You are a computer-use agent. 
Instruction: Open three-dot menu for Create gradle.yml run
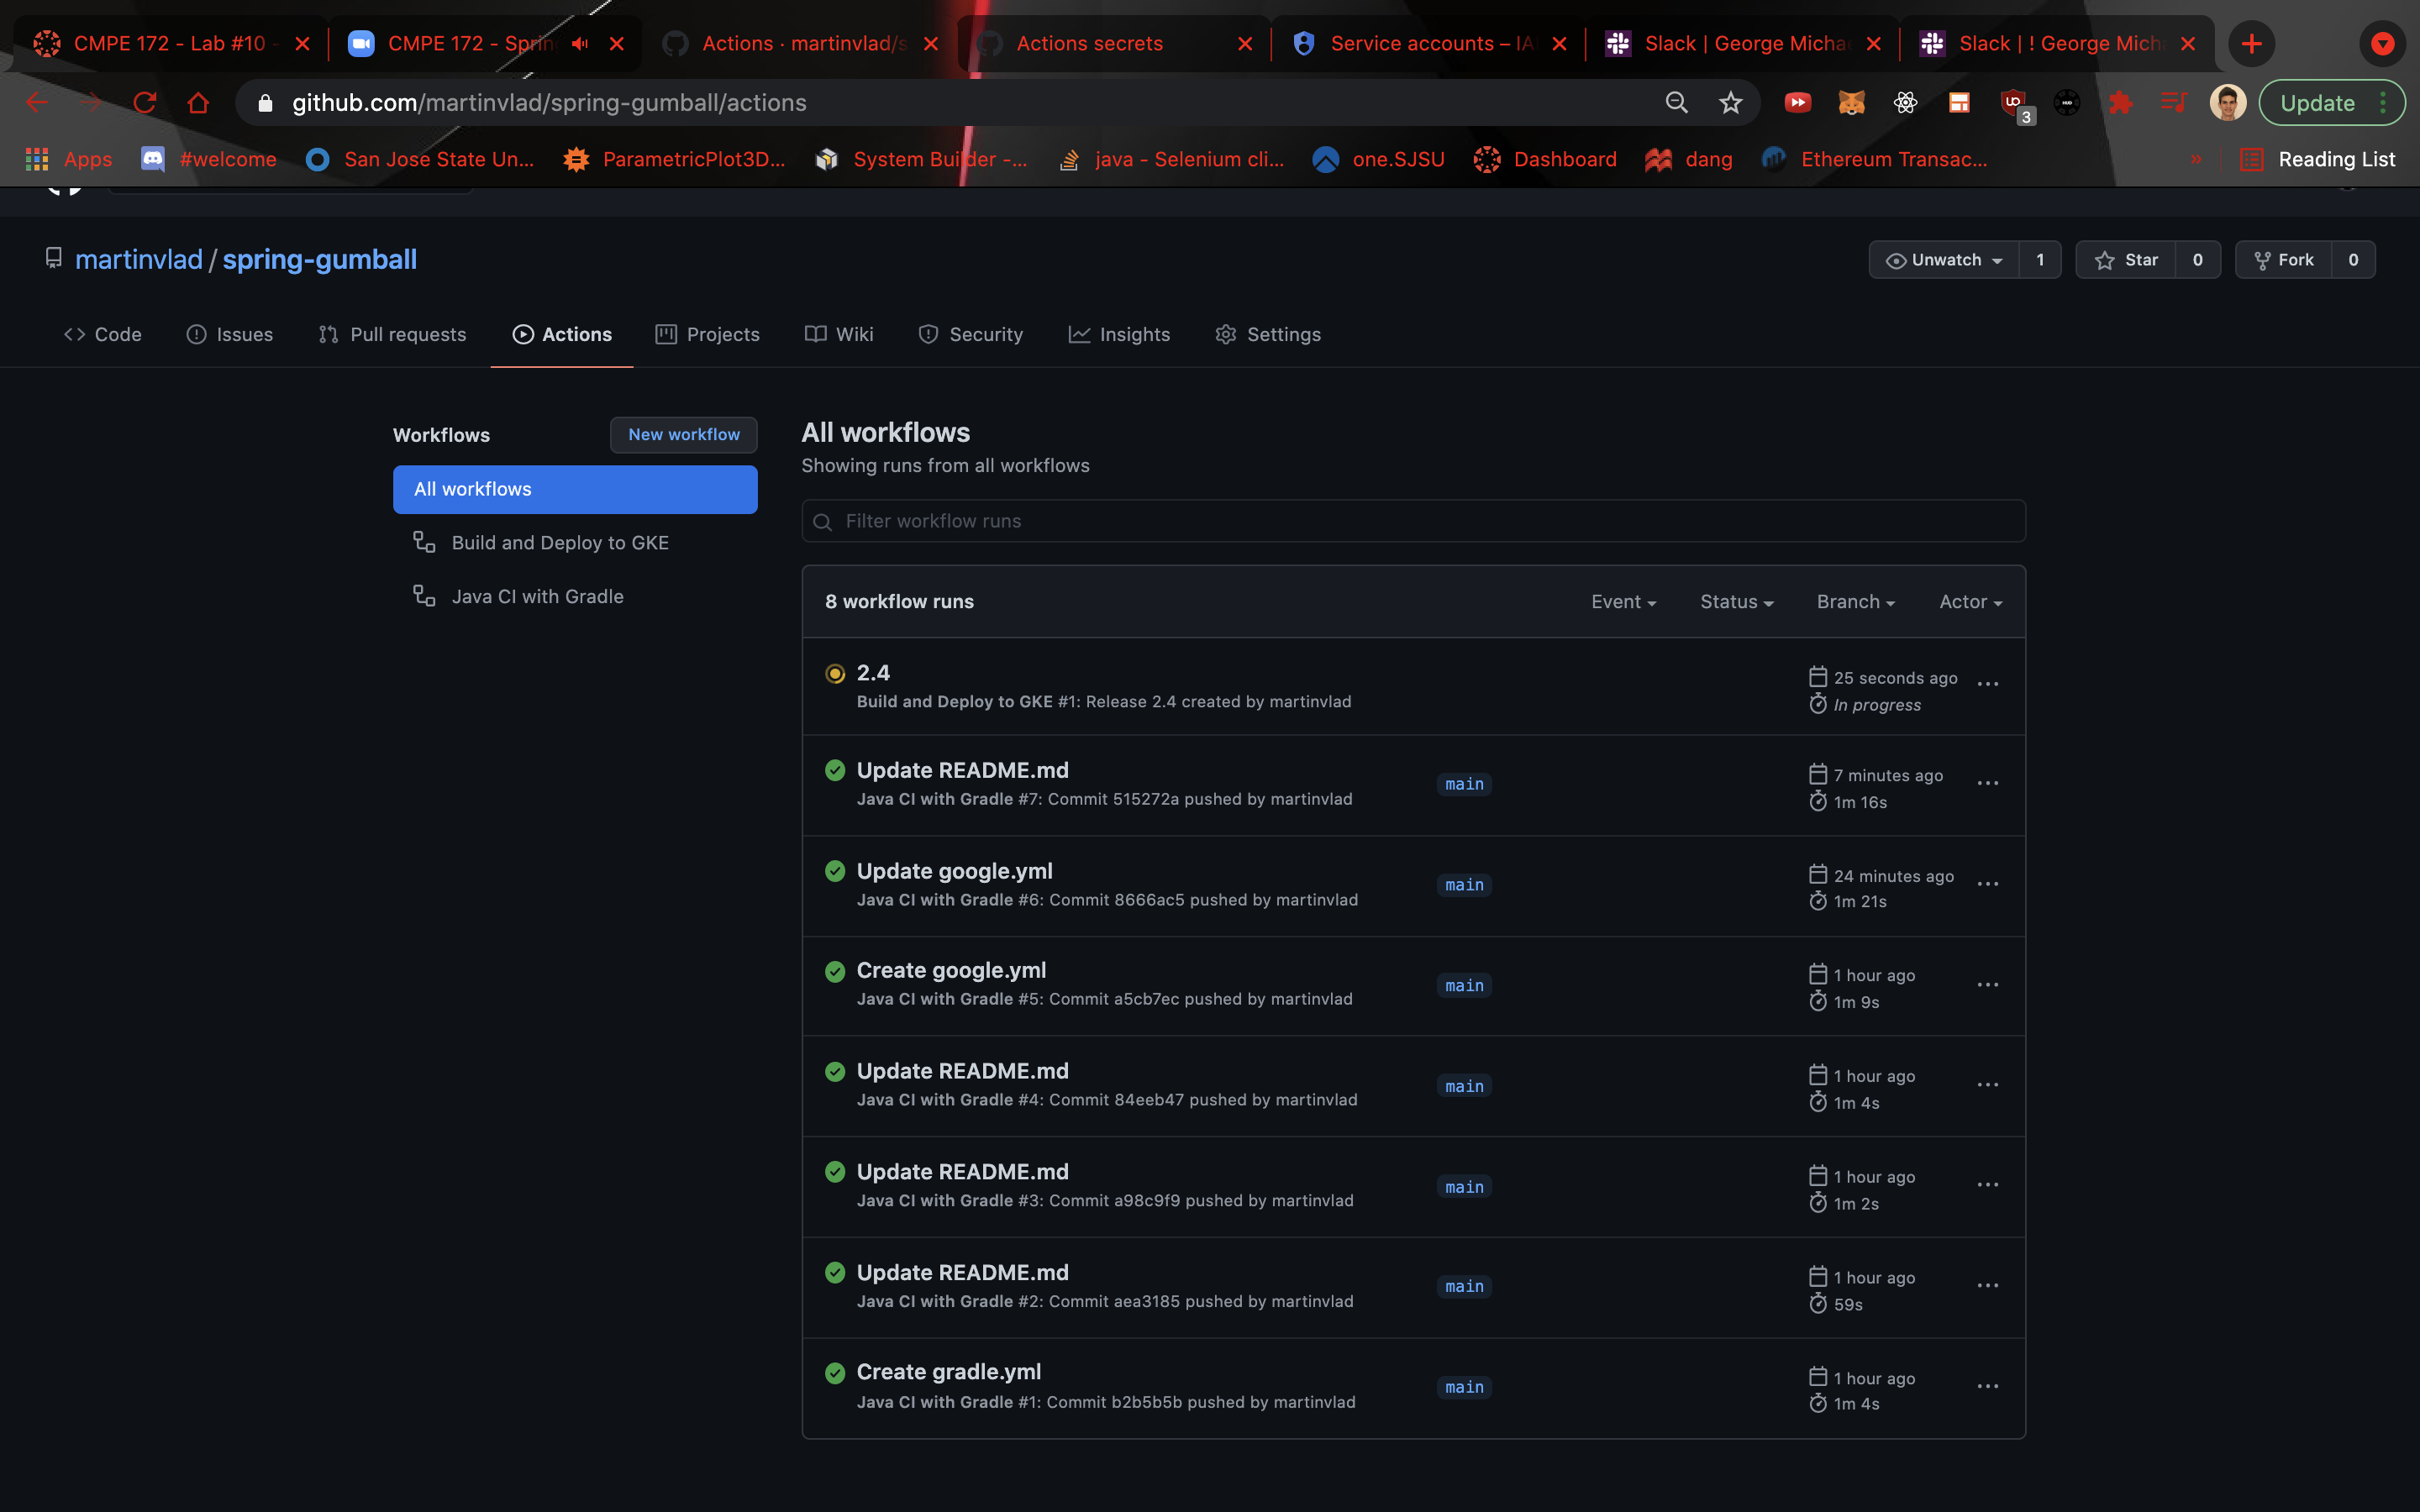tap(1987, 1387)
